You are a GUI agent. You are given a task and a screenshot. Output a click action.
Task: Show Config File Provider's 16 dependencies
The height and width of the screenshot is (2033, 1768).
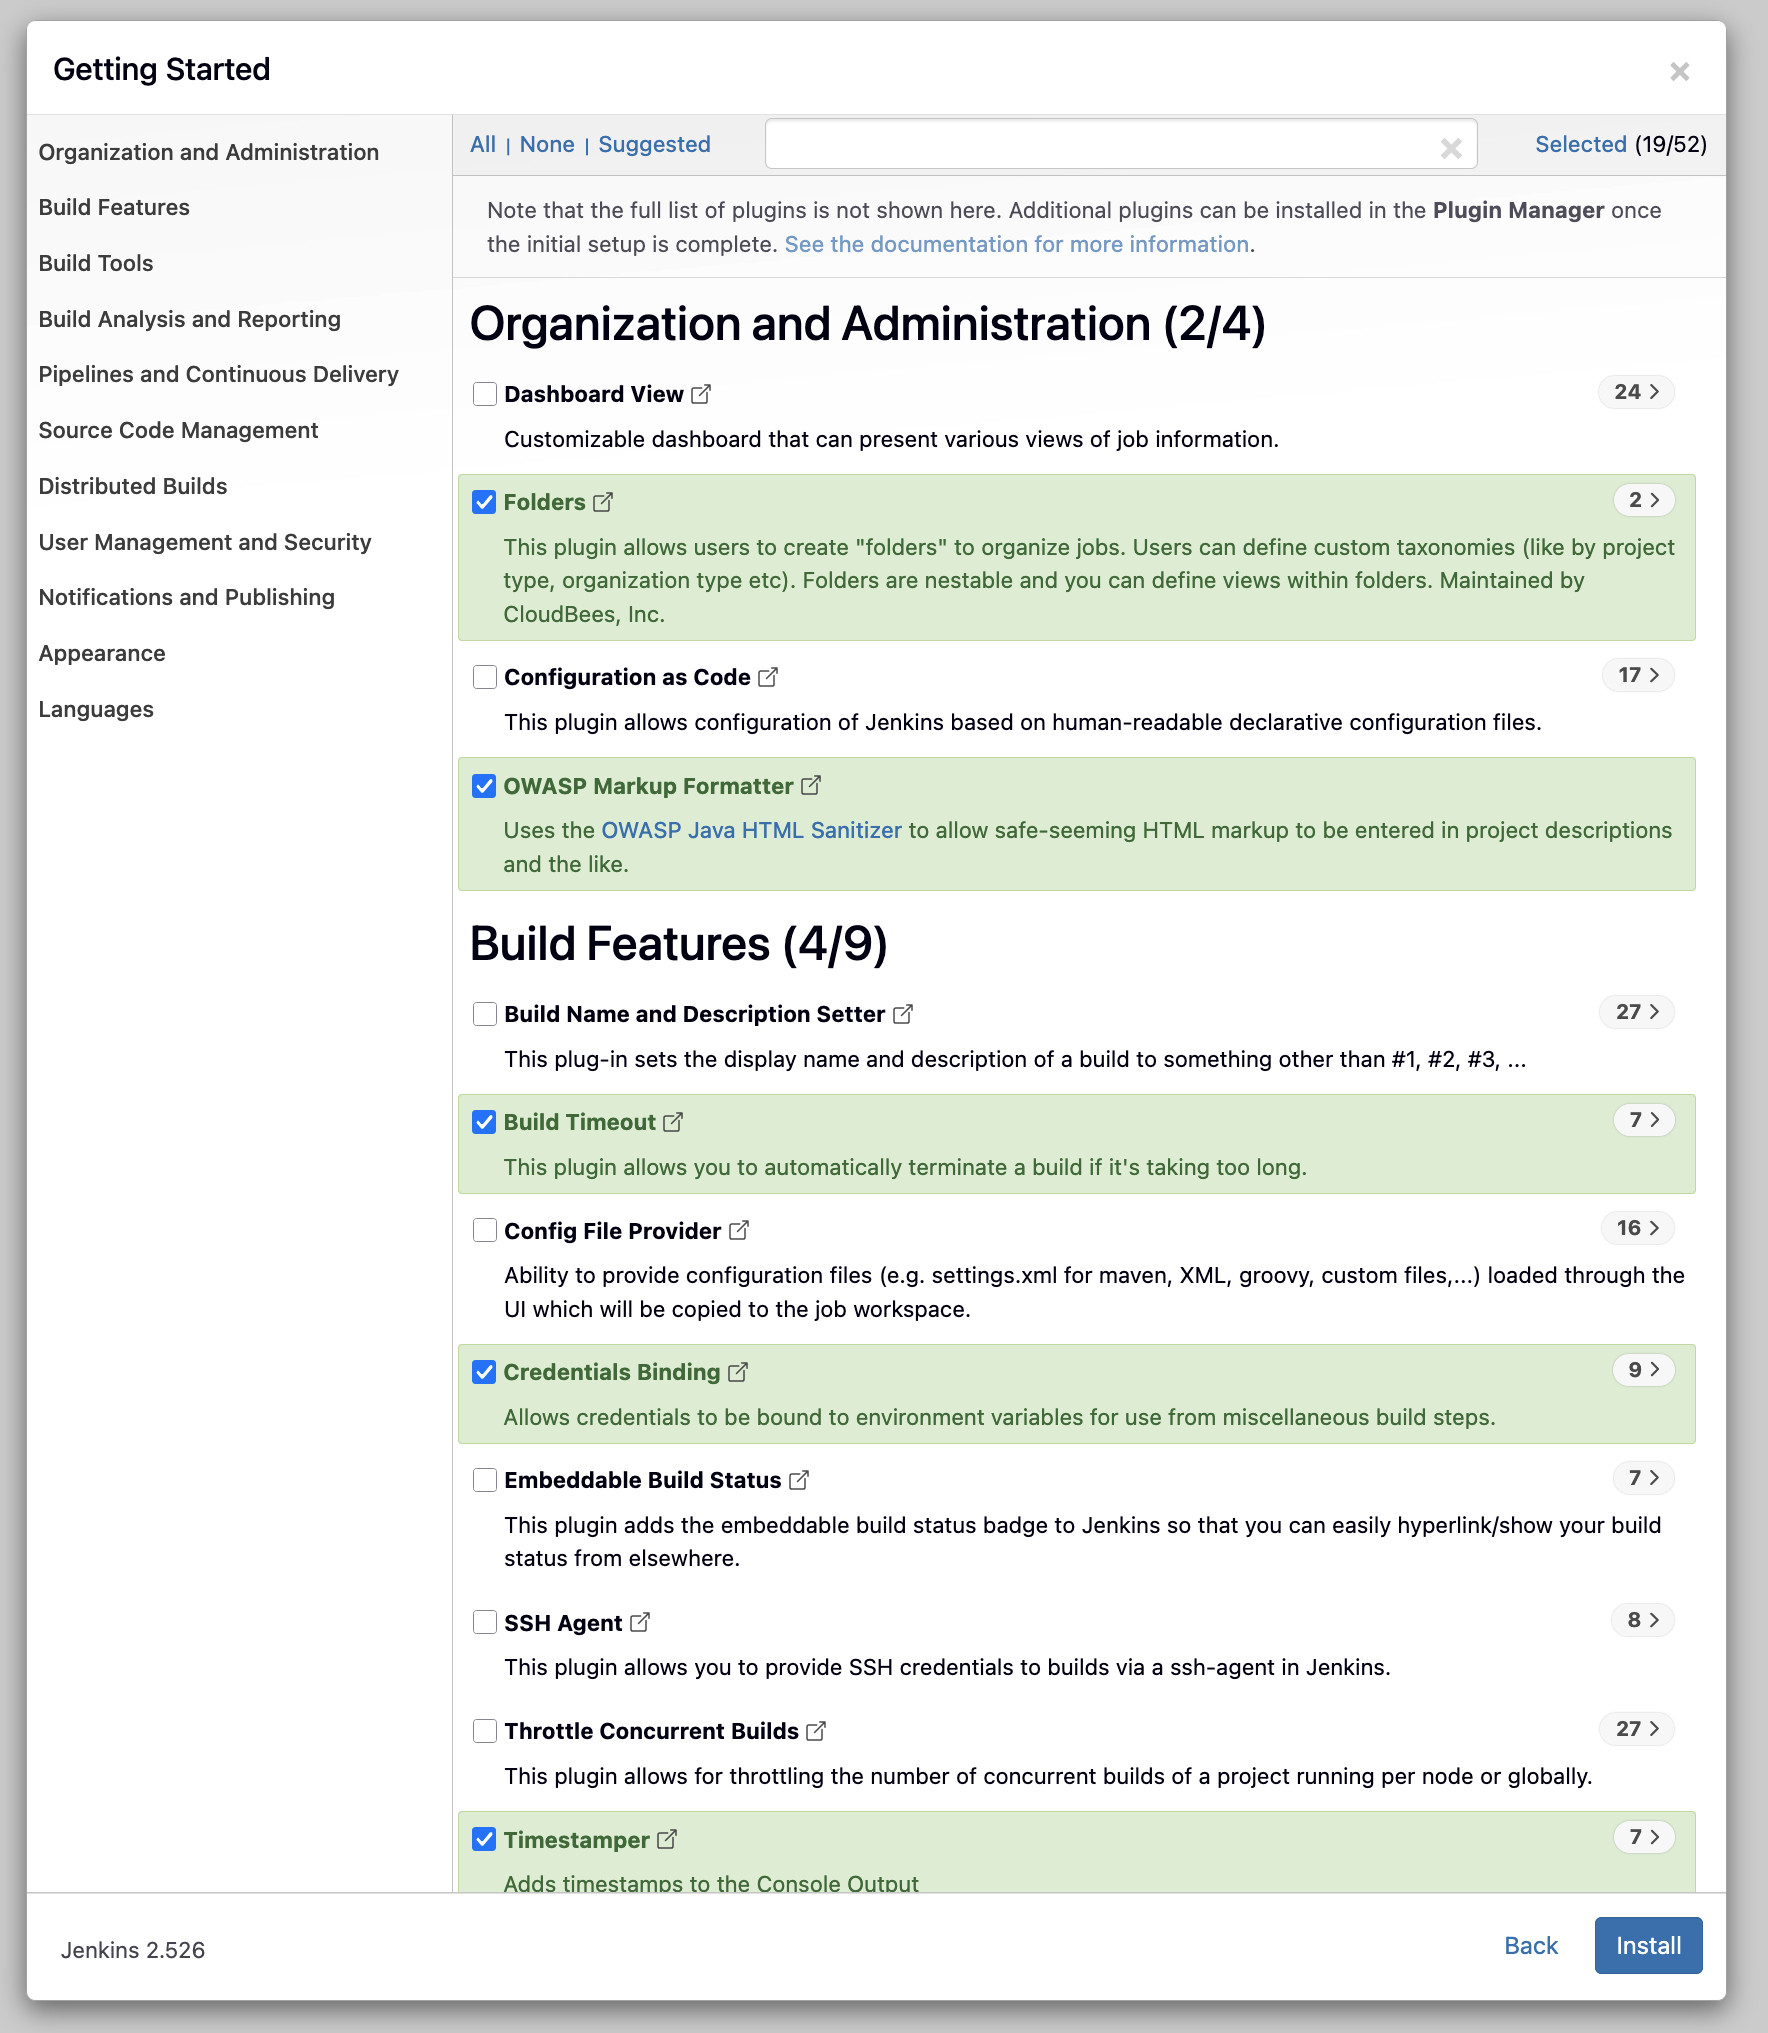(1637, 1228)
